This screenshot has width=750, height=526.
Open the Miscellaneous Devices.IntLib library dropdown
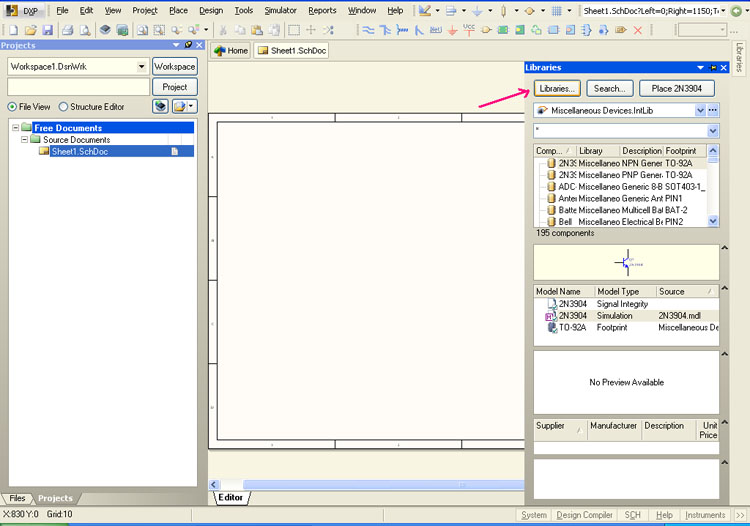coord(700,110)
